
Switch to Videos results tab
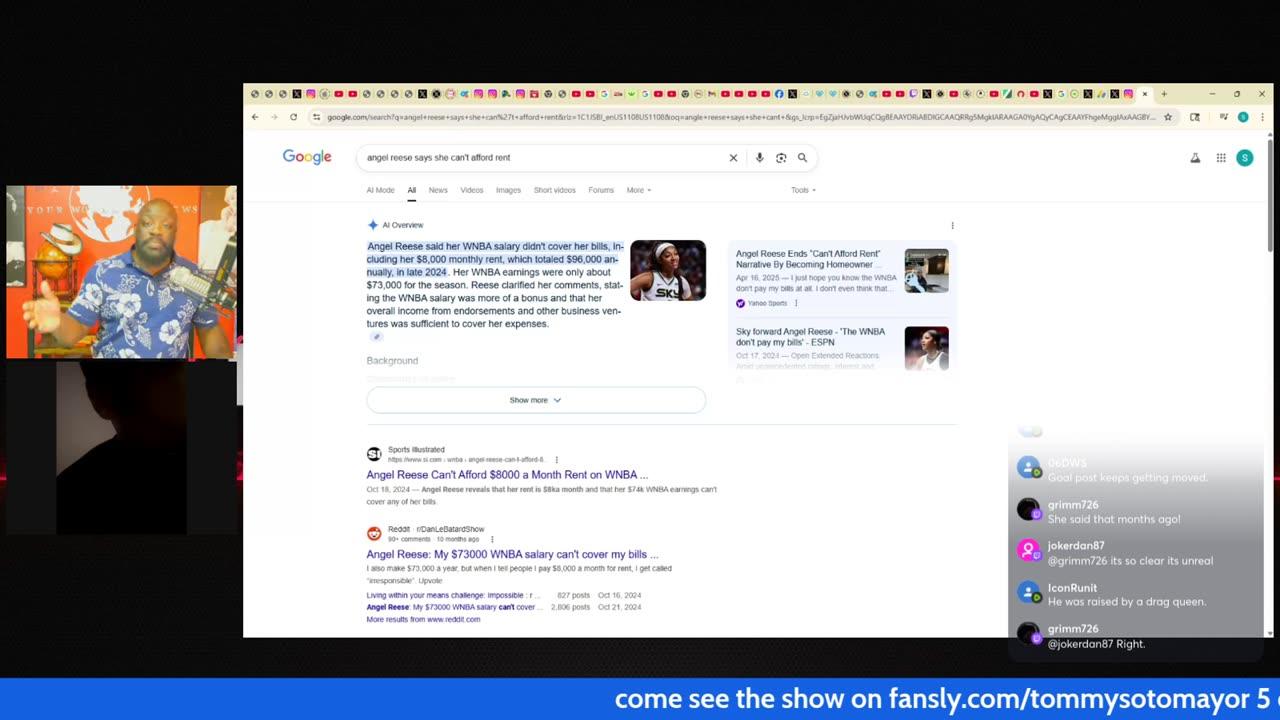(472, 190)
